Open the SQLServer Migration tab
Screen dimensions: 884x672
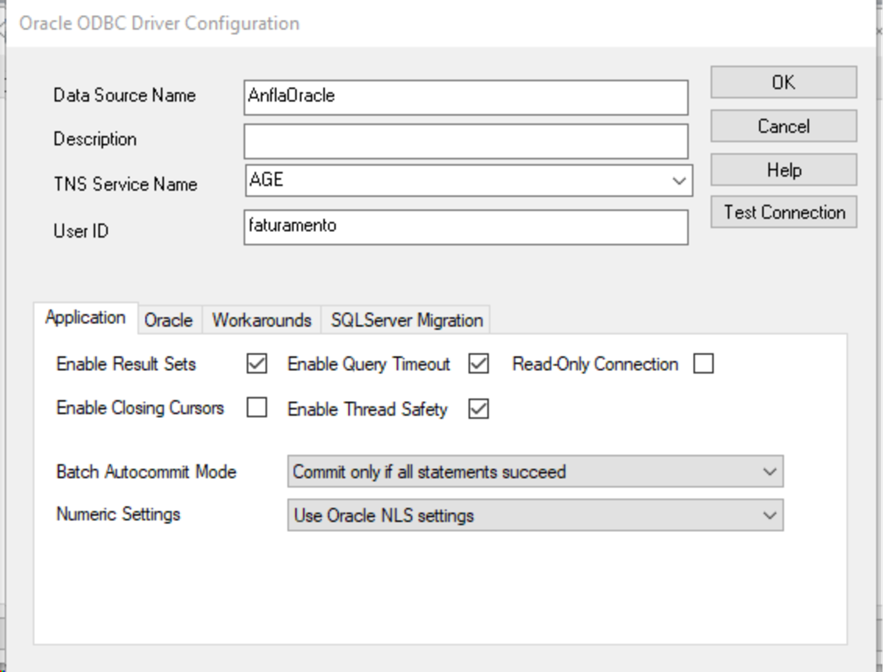click(x=406, y=320)
